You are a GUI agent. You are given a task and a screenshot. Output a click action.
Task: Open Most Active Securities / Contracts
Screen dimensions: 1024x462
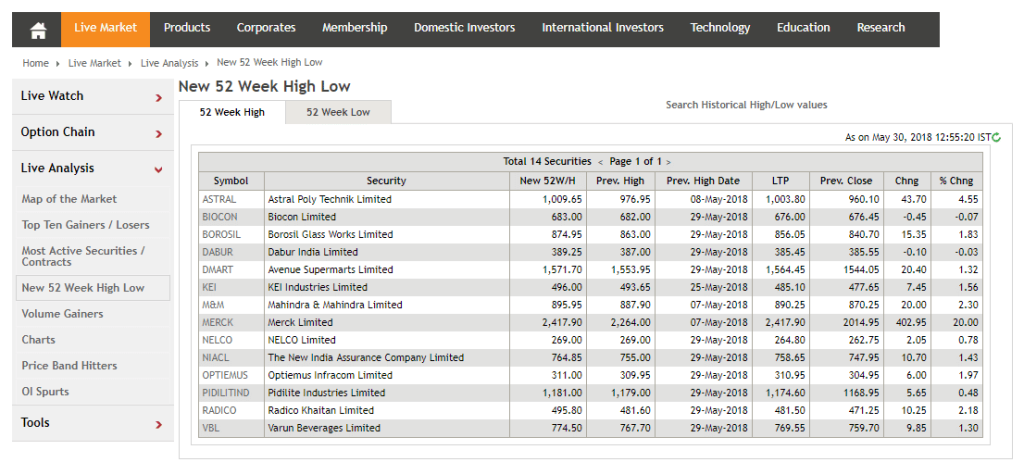point(84,256)
